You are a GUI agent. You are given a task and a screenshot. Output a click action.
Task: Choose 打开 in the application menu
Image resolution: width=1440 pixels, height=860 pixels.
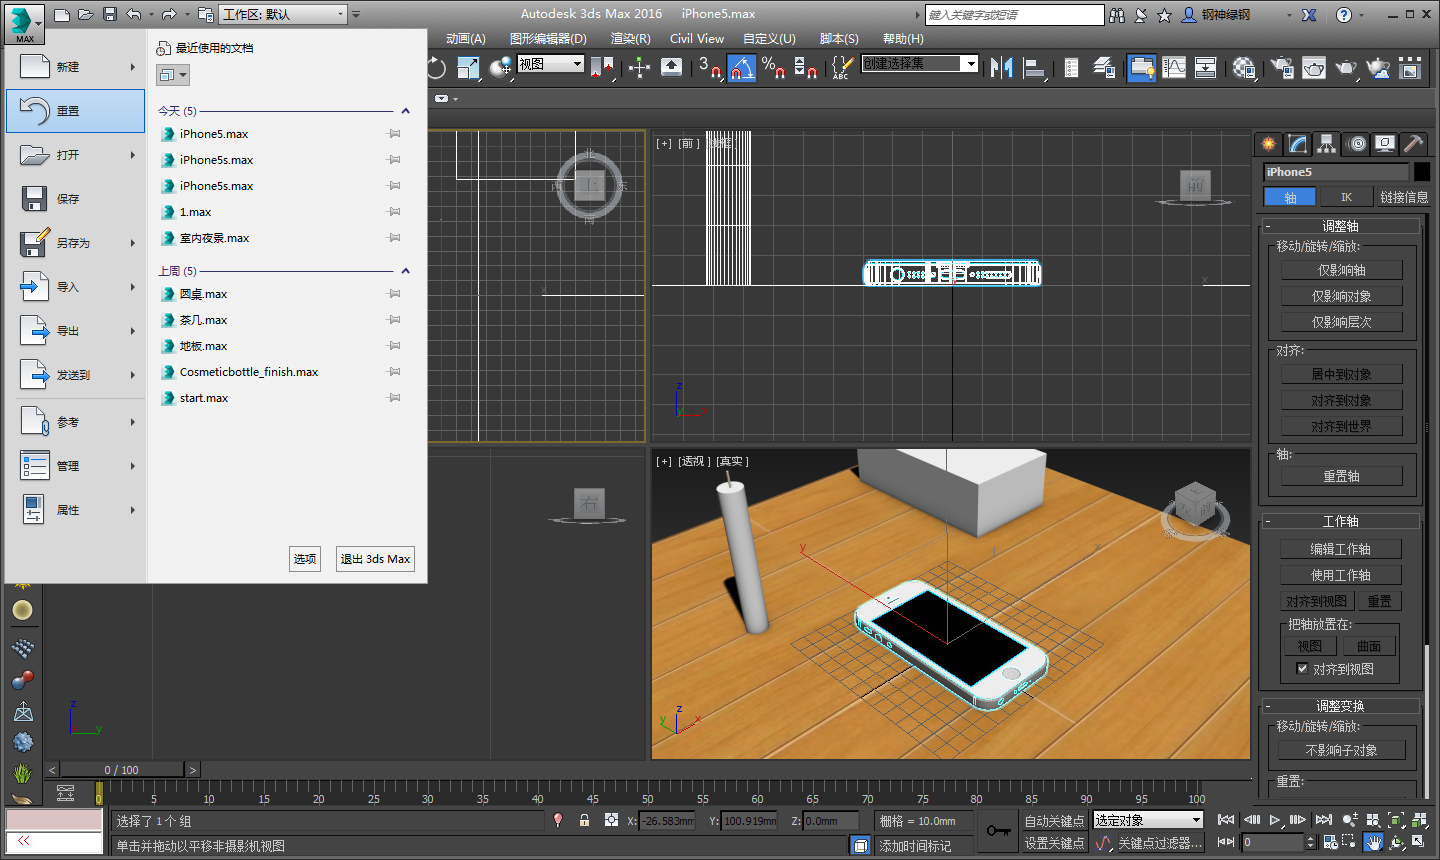tap(75, 155)
